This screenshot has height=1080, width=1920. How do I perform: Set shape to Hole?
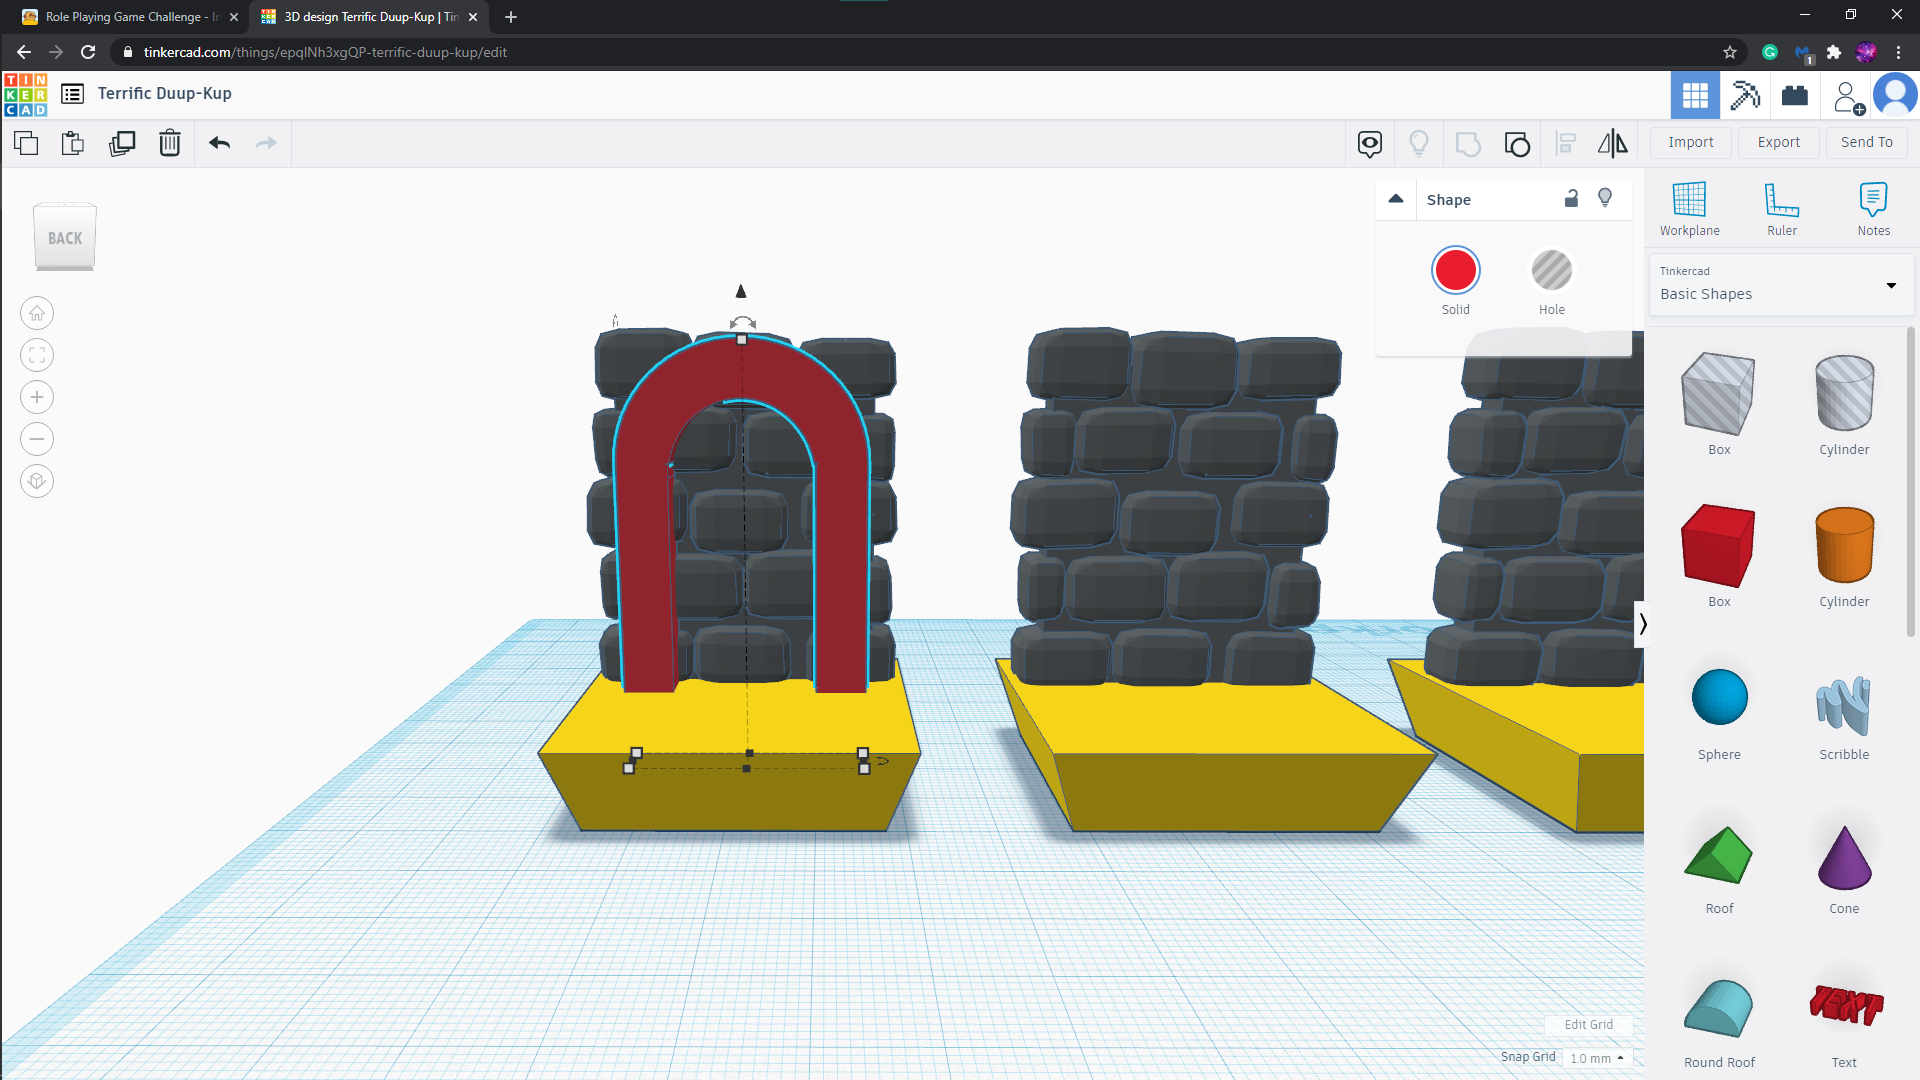[1551, 271]
